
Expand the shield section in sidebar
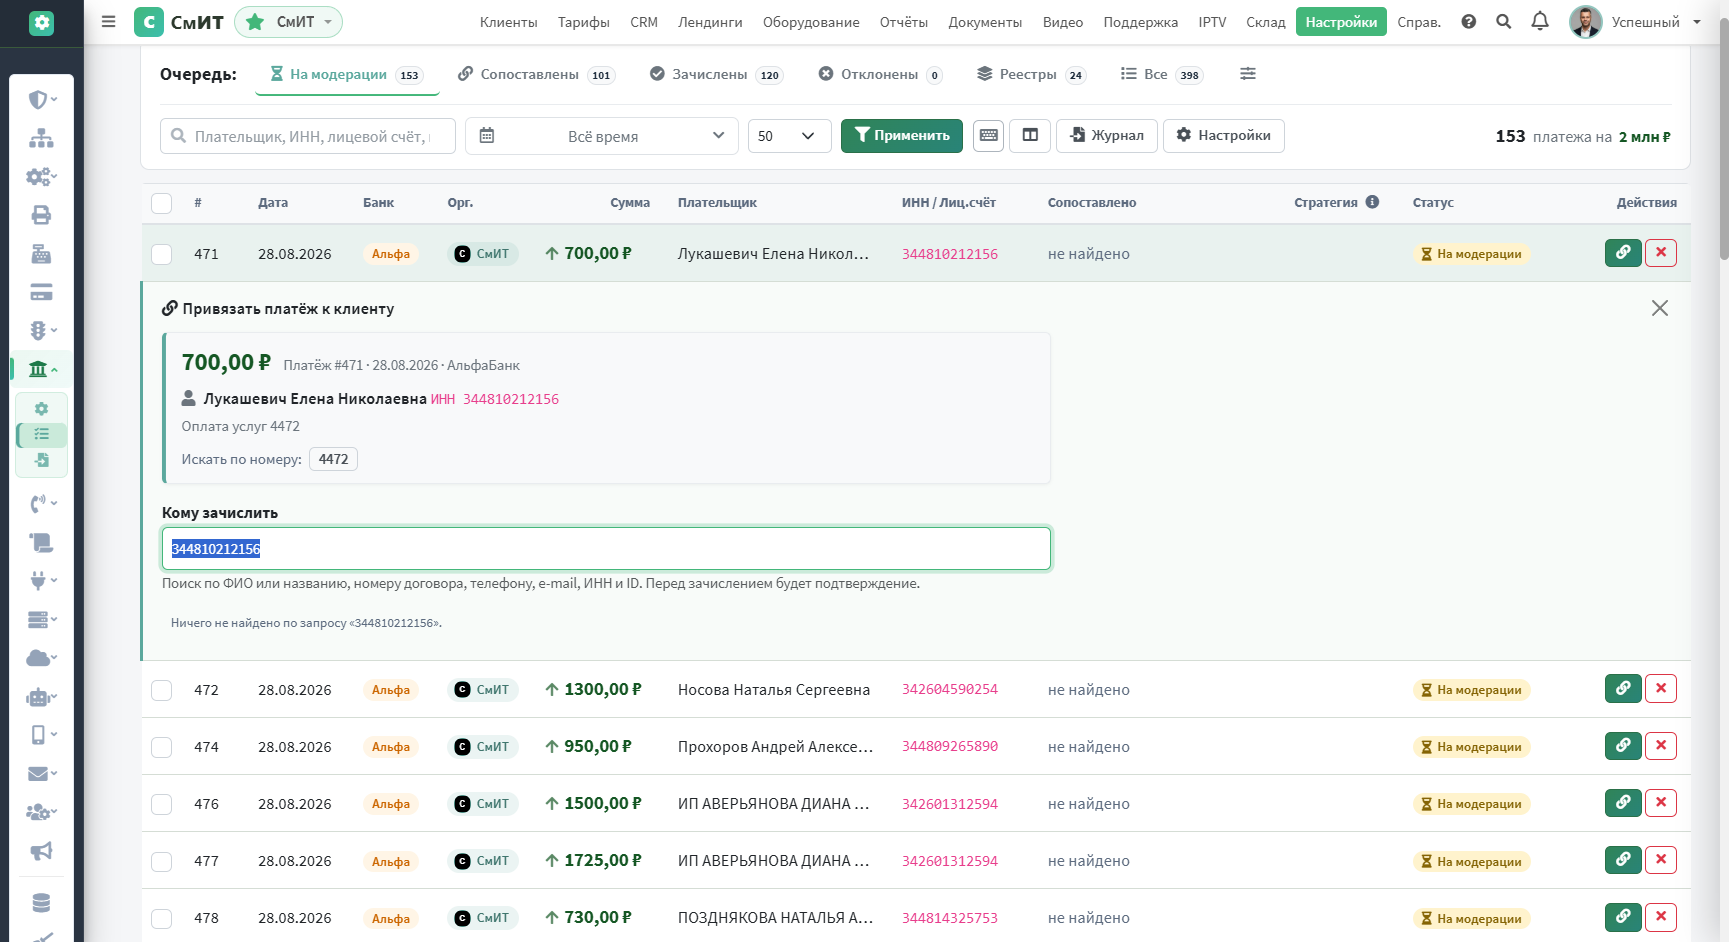coord(41,99)
